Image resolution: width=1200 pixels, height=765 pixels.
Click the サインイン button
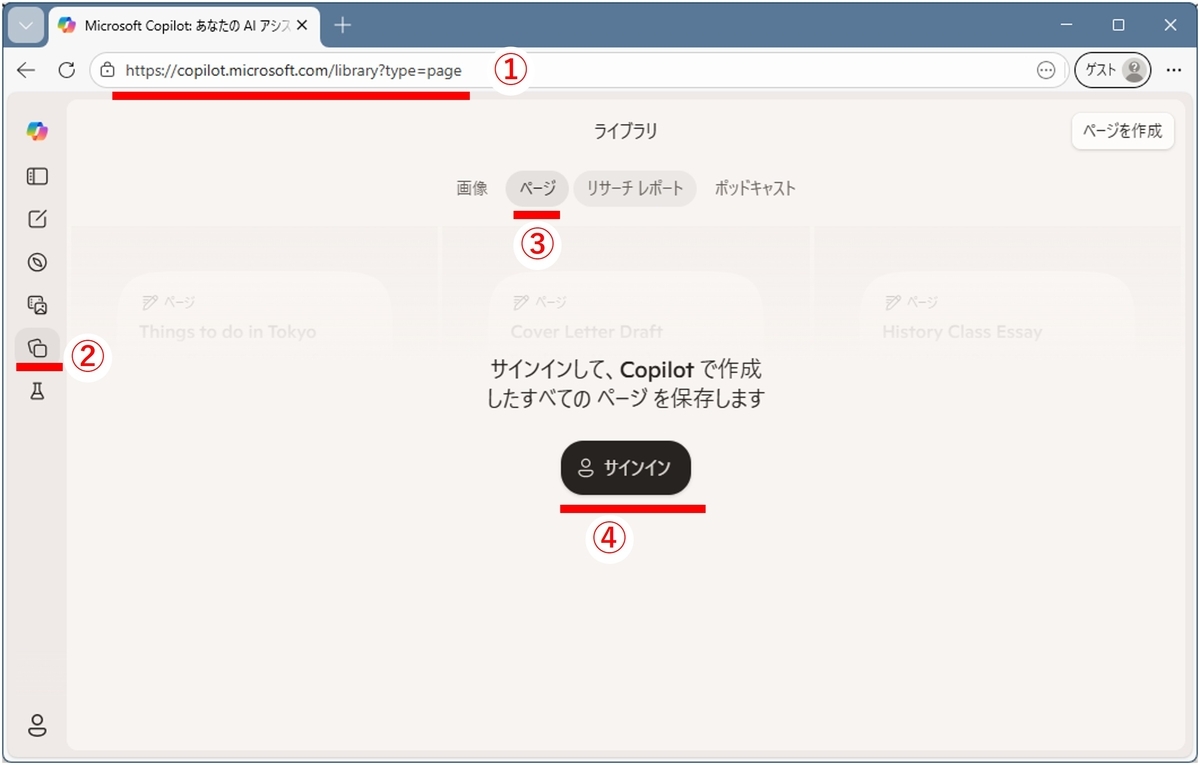point(626,468)
